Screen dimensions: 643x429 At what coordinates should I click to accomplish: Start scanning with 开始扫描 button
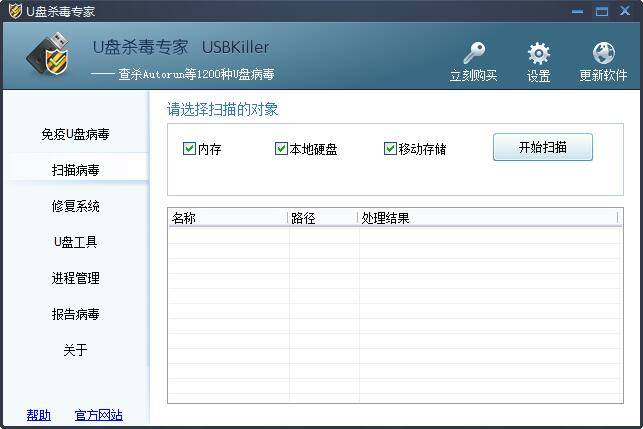tap(543, 147)
